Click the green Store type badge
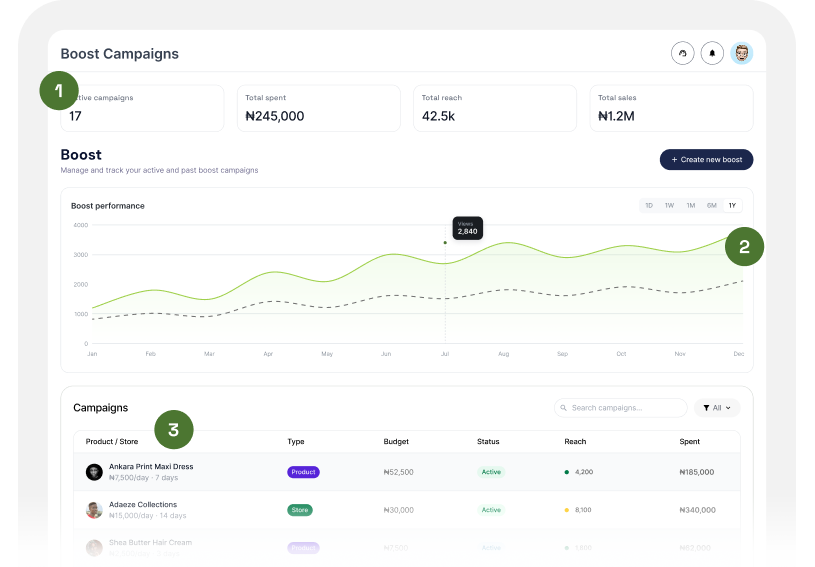This screenshot has width=815, height=567. [300, 510]
